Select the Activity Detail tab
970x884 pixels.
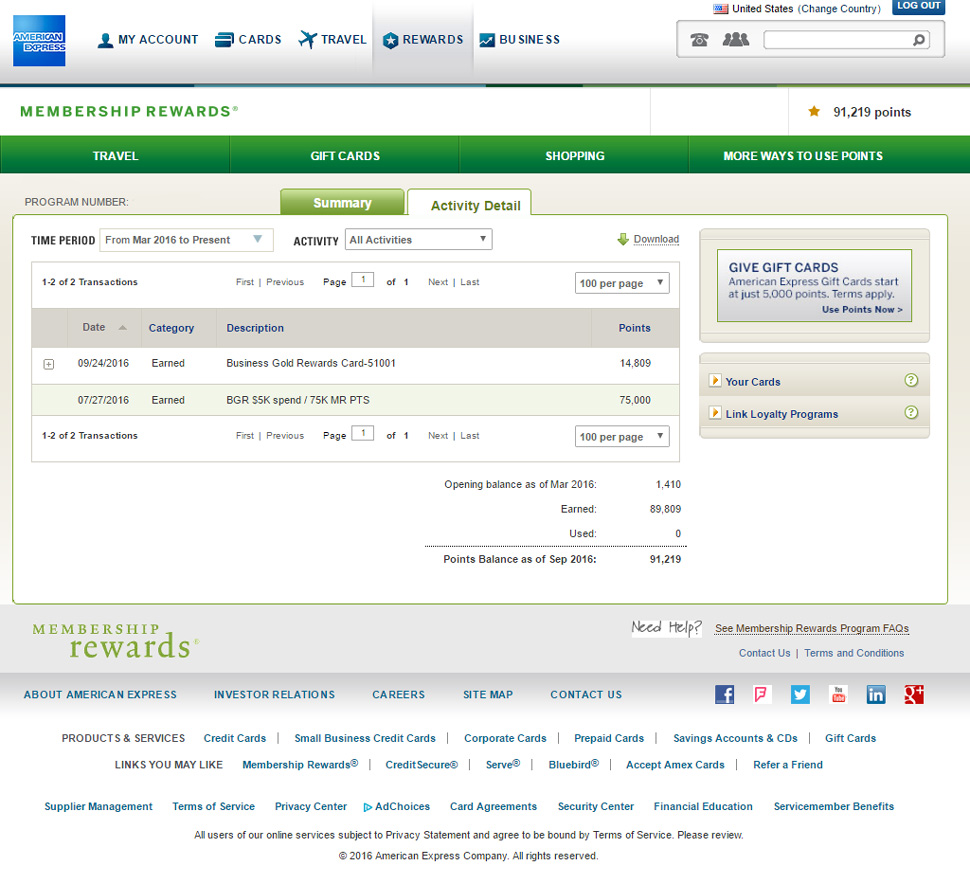point(470,204)
